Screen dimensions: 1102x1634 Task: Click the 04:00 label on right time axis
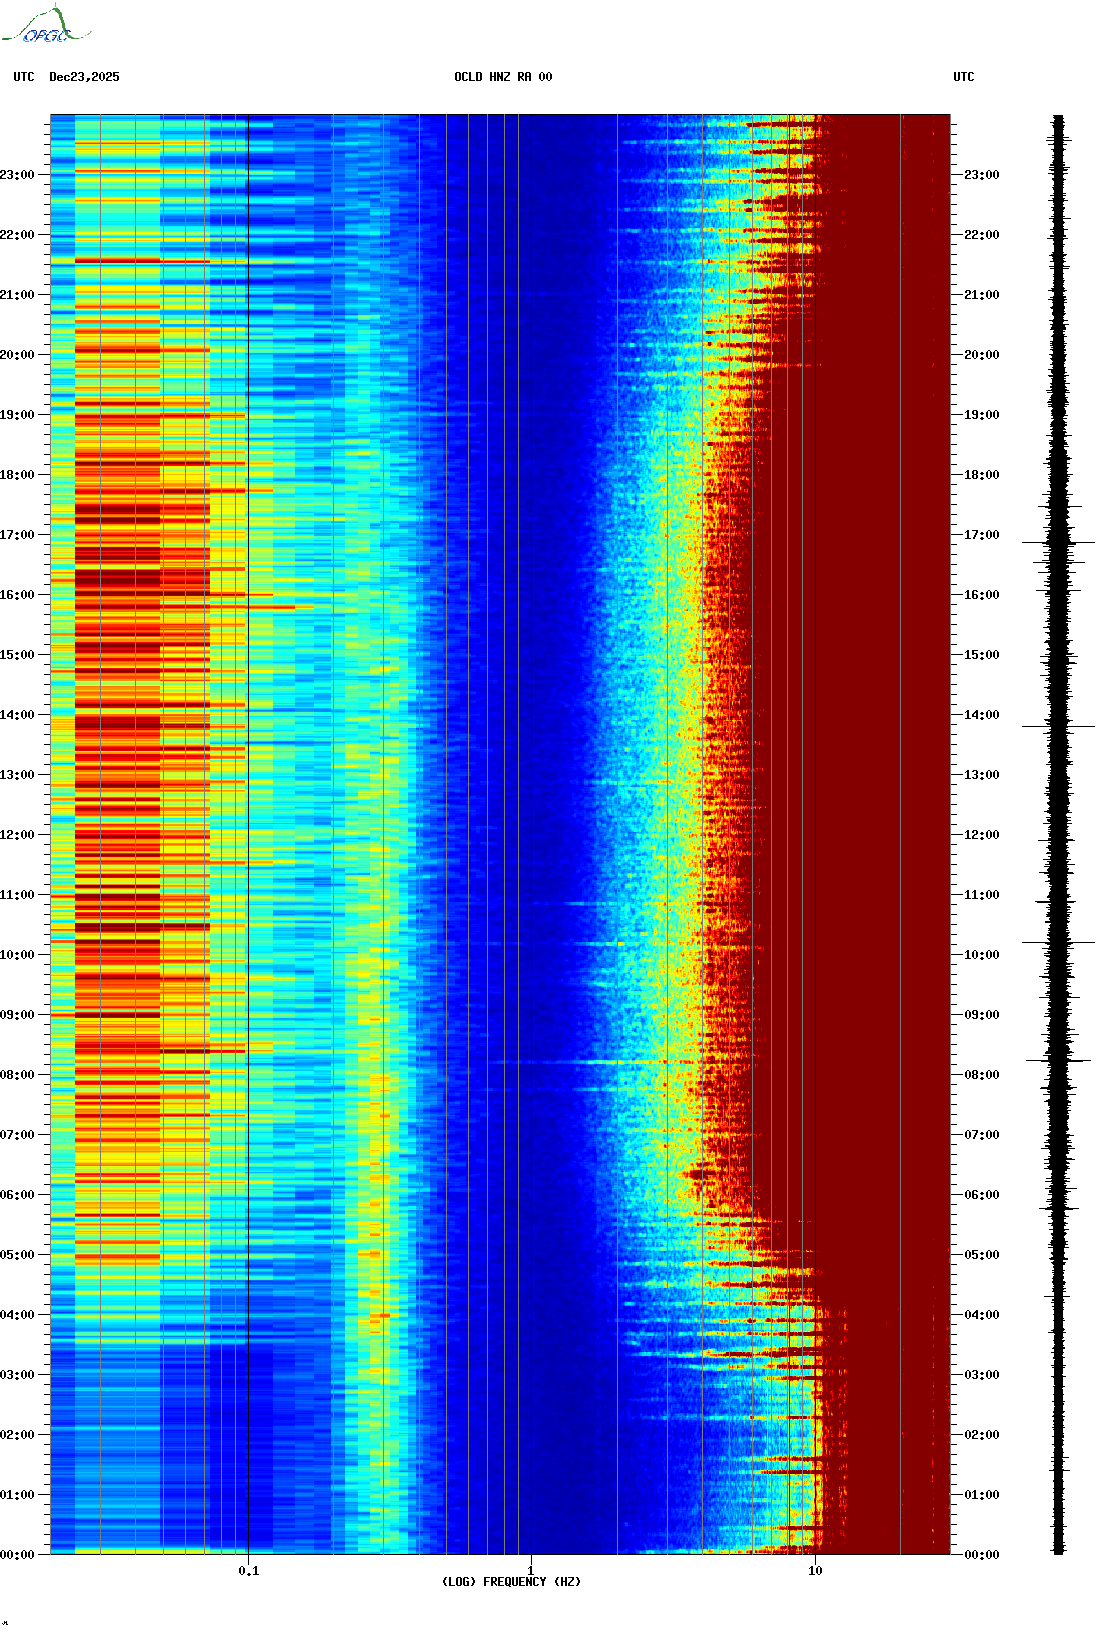click(x=982, y=1315)
